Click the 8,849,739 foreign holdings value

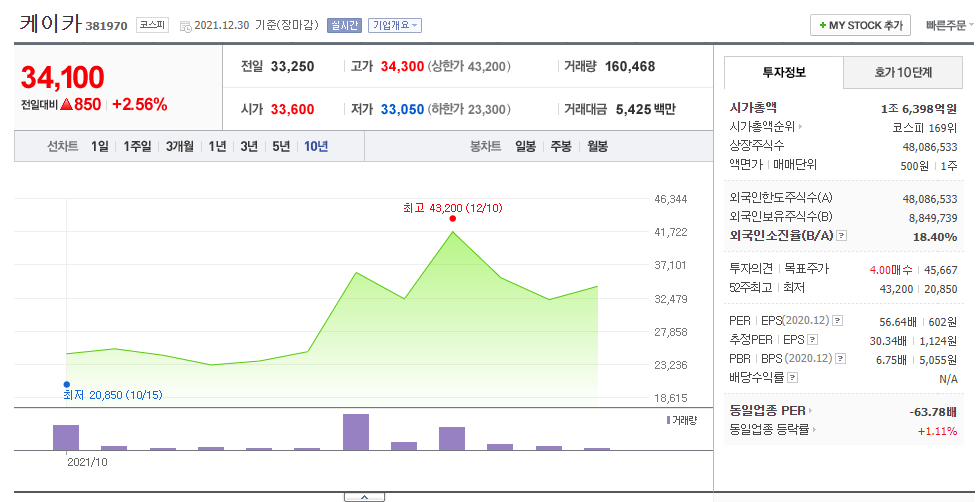tap(932, 218)
